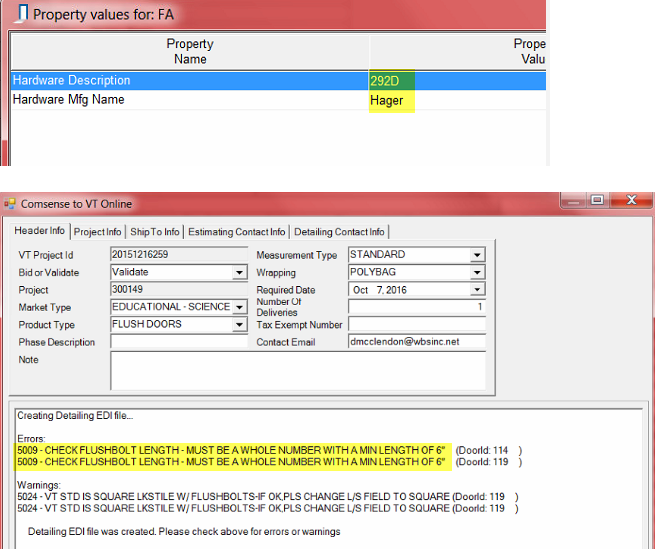Select the Detailing Contact Info tab
The image size is (655, 549).
click(x=339, y=232)
